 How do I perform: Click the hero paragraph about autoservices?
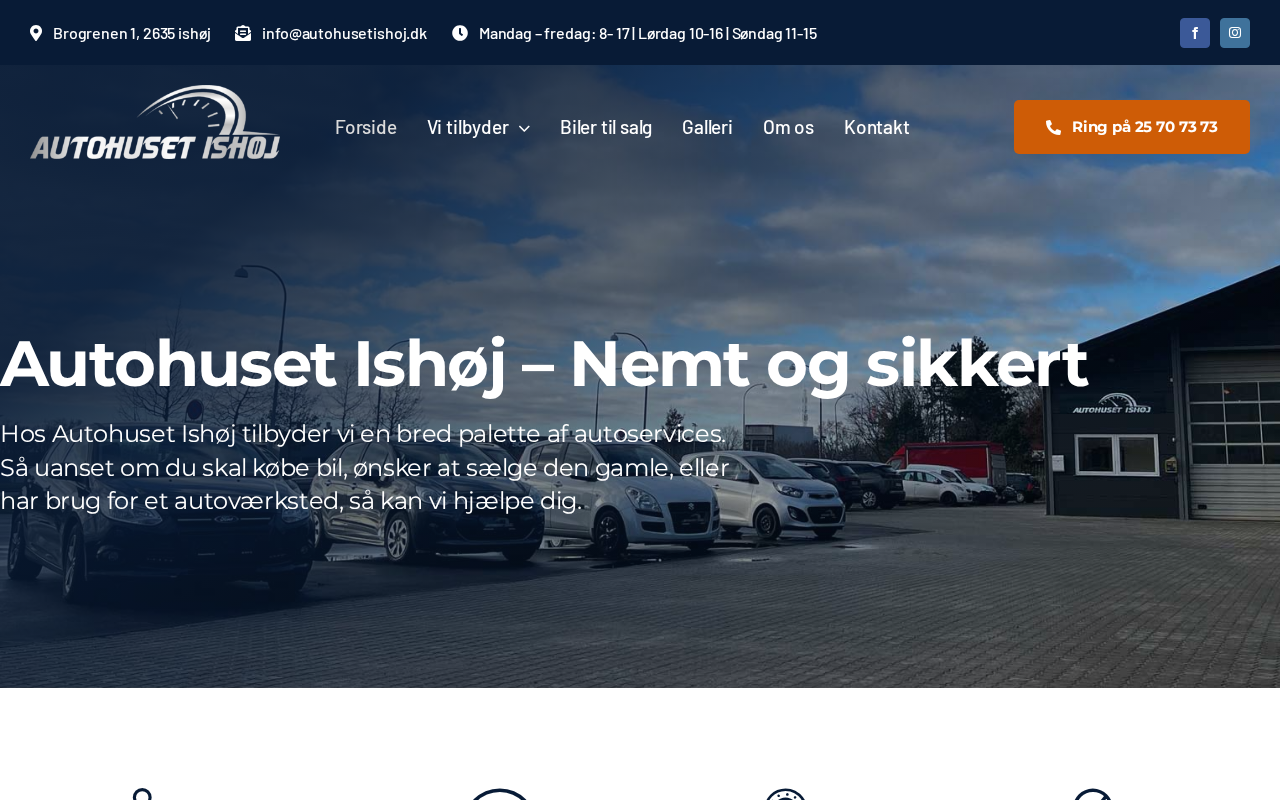pyautogui.click(x=365, y=467)
